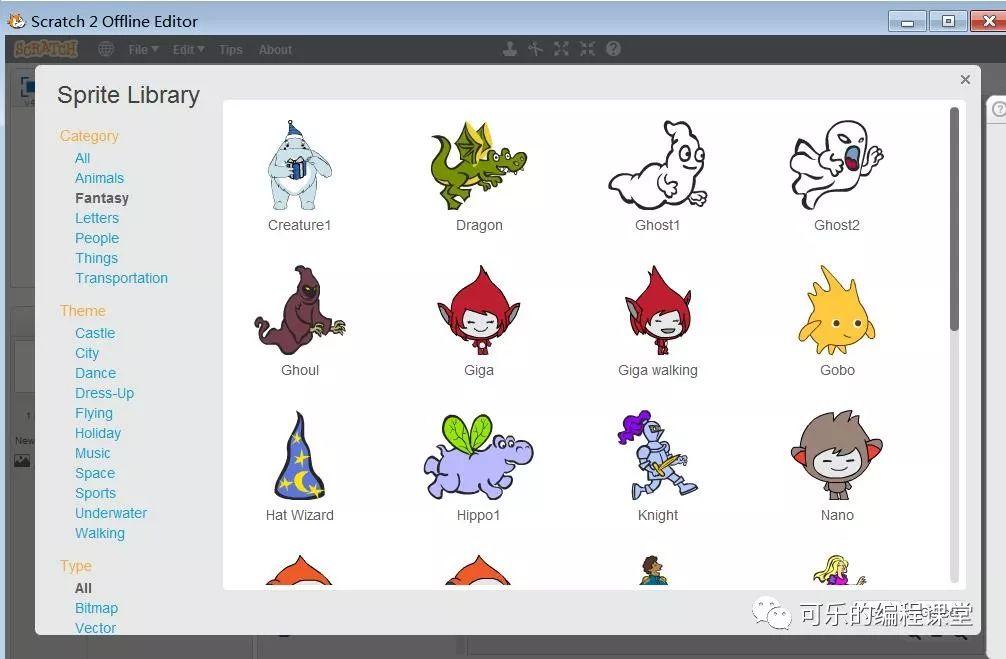Select the Fantasy category
Viewport: 1006px width, 659px height.
[102, 198]
